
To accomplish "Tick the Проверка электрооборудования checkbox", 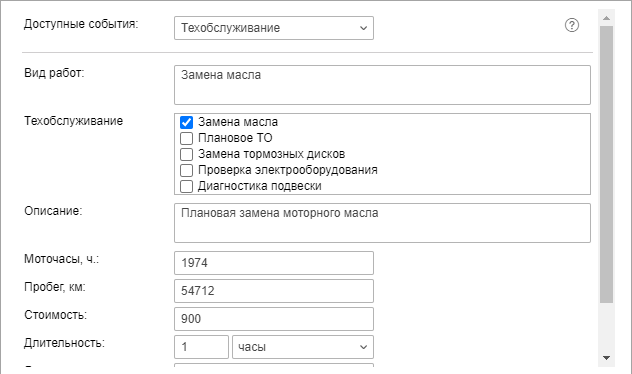I will (186, 170).
